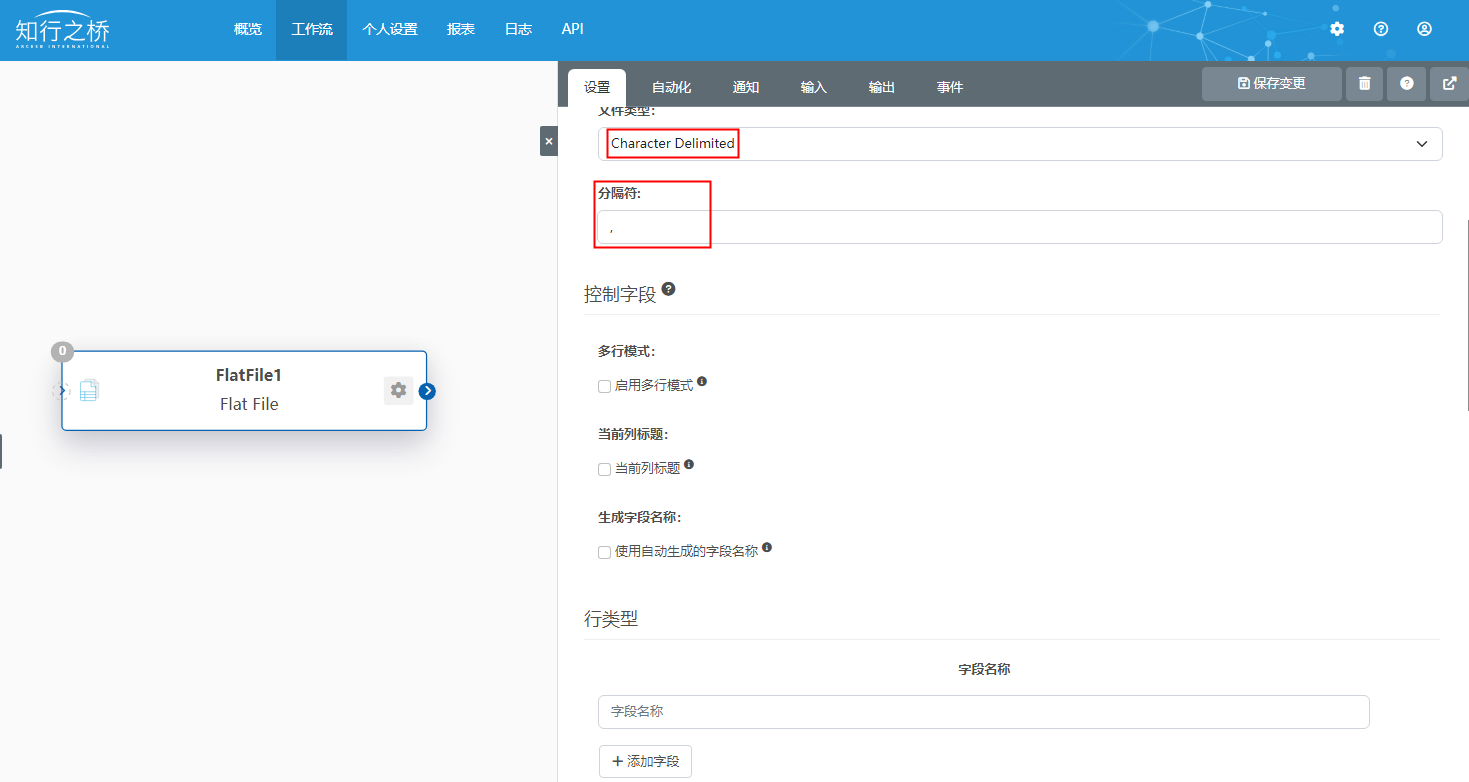Open the Character Delimited file type dropdown
Image resolution: width=1469 pixels, height=782 pixels.
pos(1020,144)
